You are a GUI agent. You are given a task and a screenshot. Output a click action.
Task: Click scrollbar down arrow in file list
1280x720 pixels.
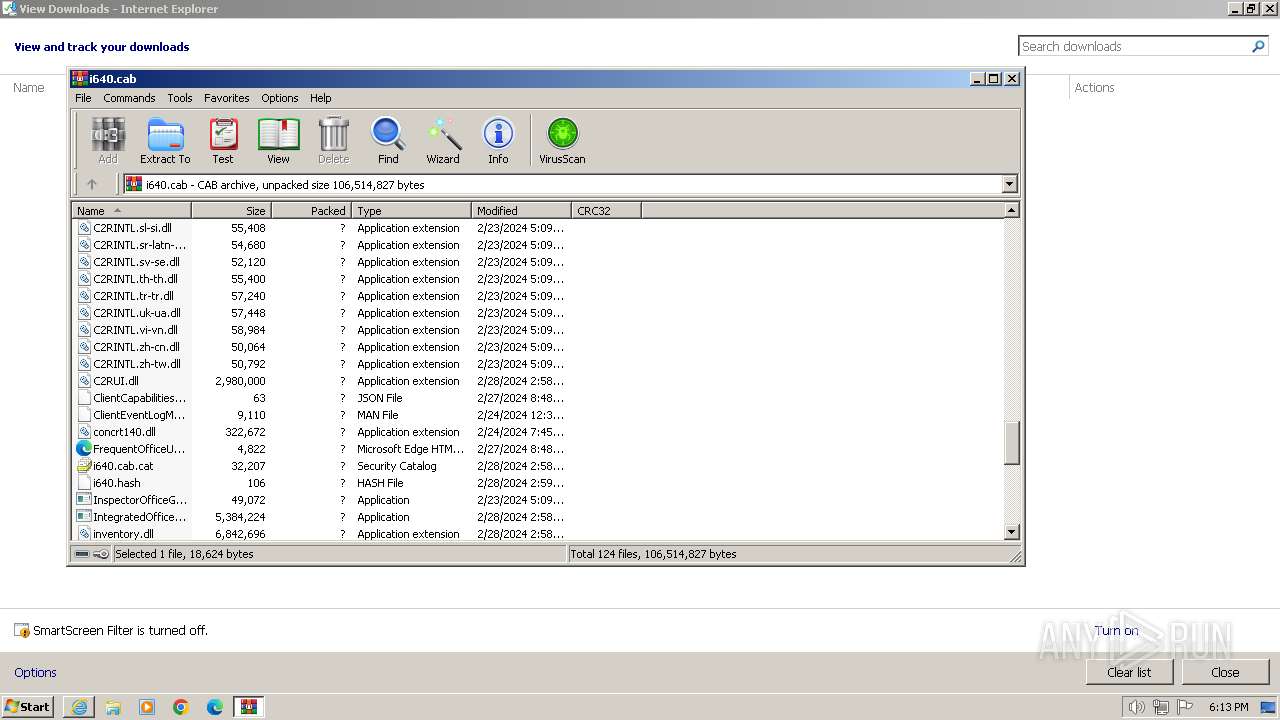point(1011,533)
